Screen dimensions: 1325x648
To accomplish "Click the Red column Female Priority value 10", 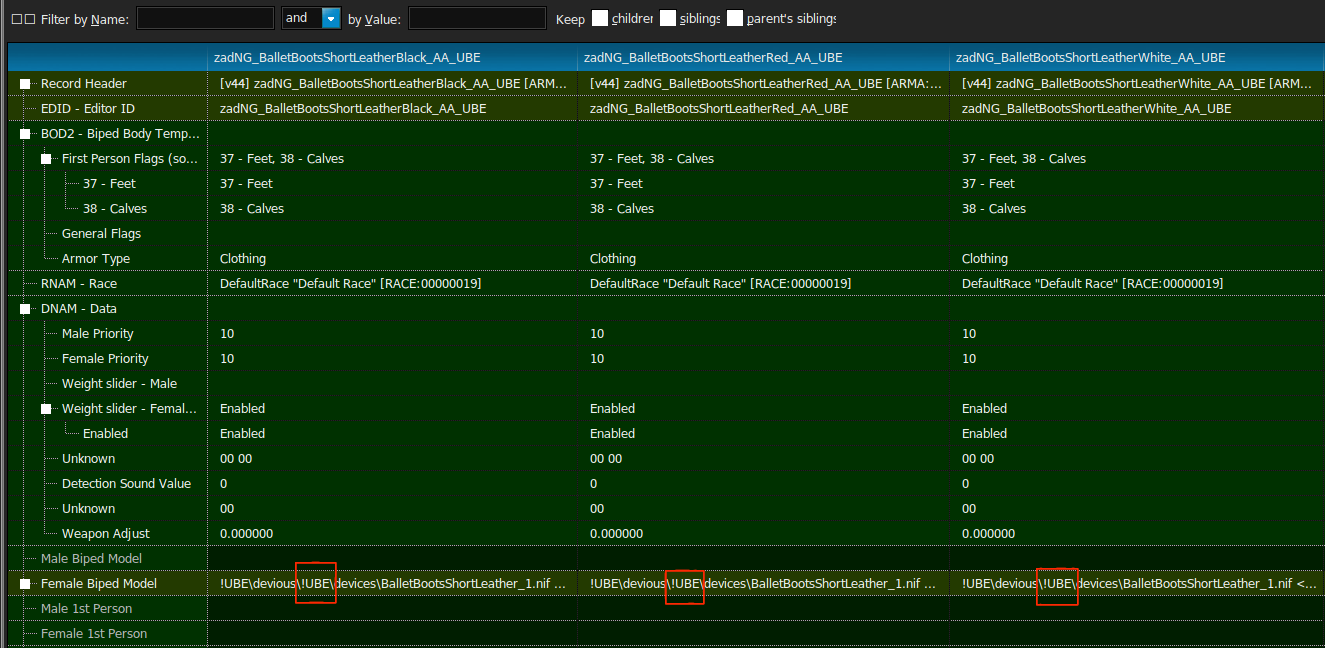I will (597, 359).
